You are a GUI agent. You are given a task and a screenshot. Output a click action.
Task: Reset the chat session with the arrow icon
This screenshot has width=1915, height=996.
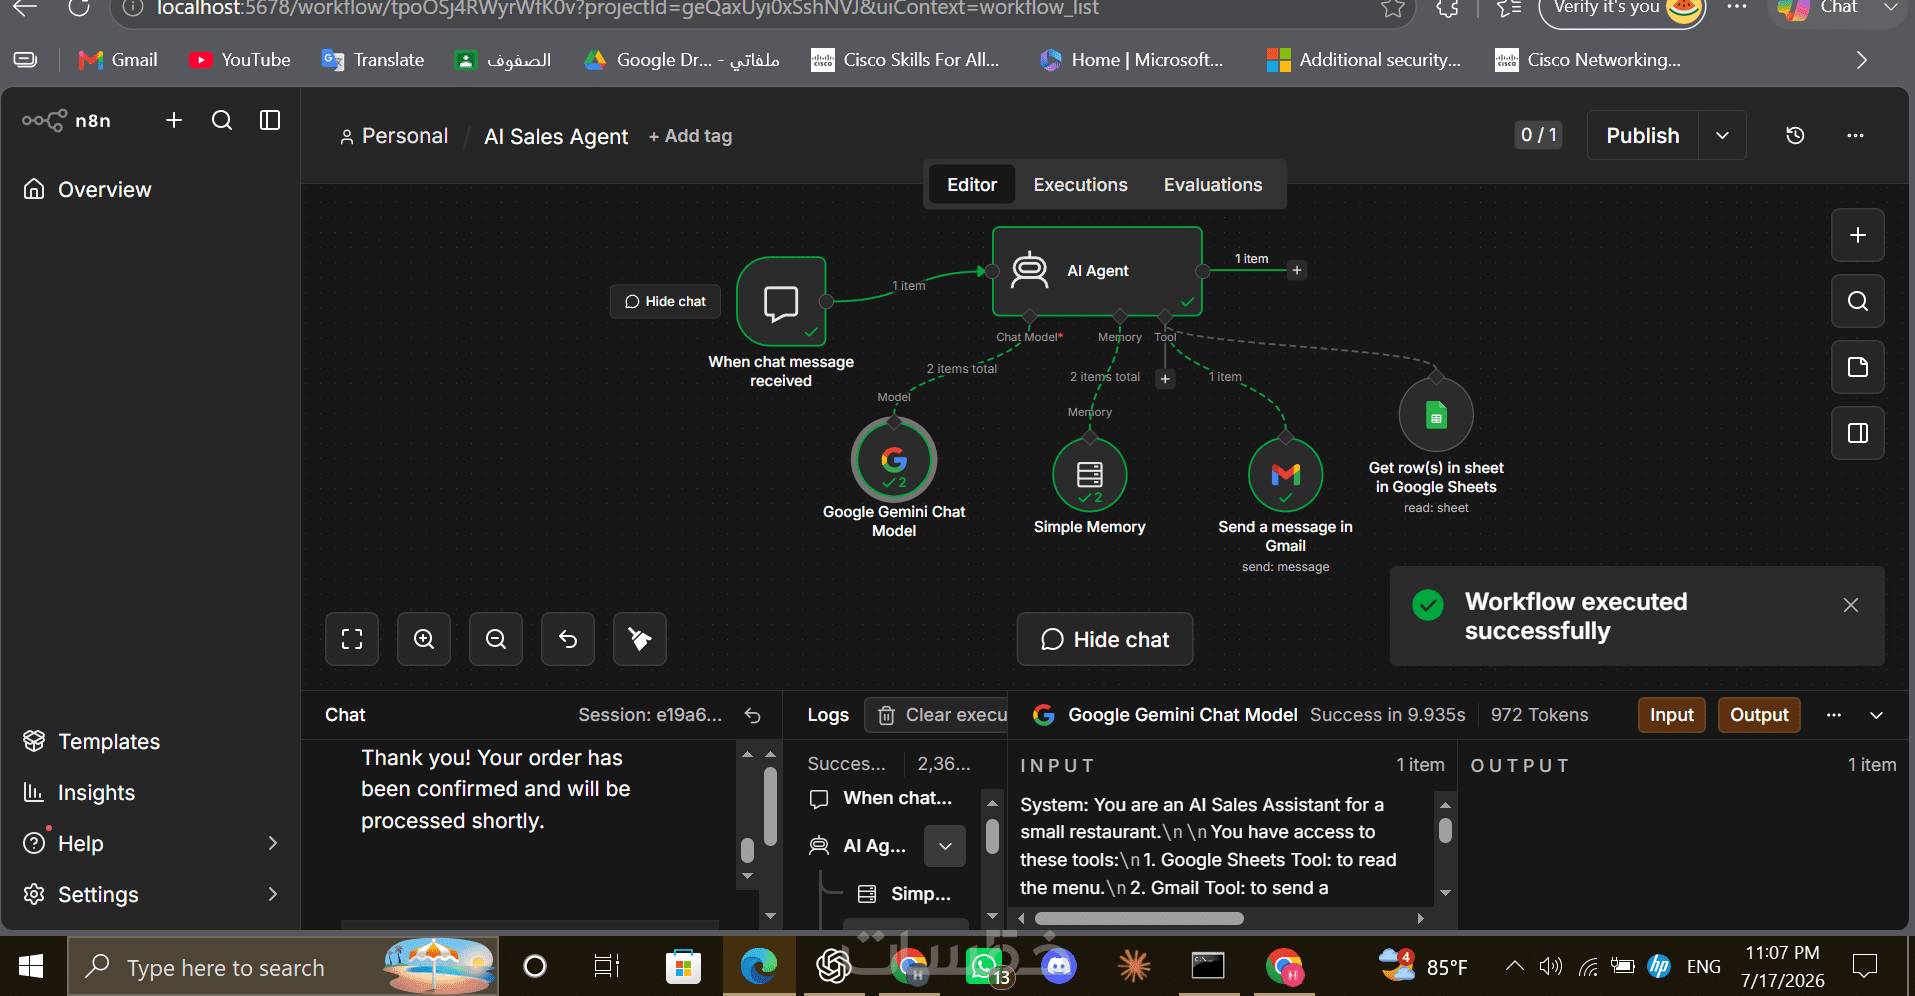753,715
